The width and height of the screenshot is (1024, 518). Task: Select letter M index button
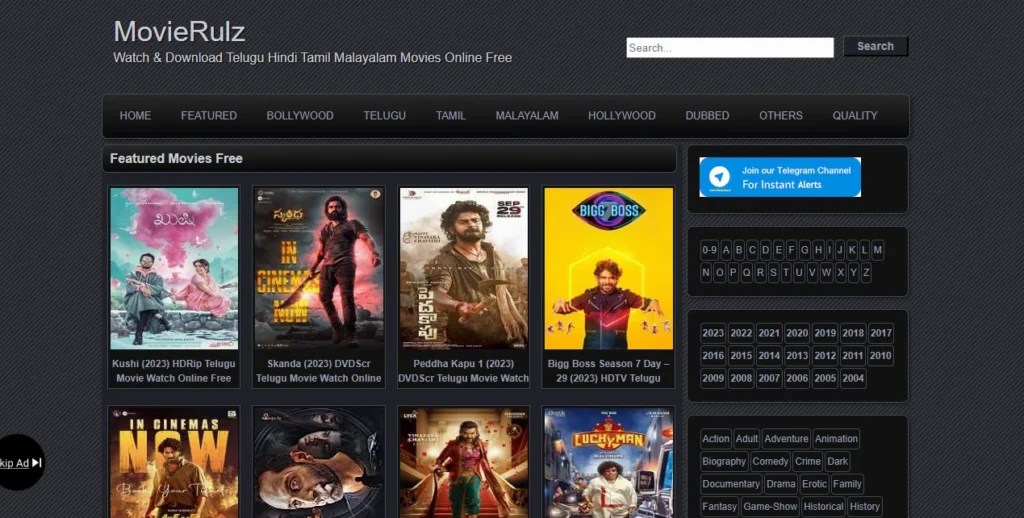(878, 250)
